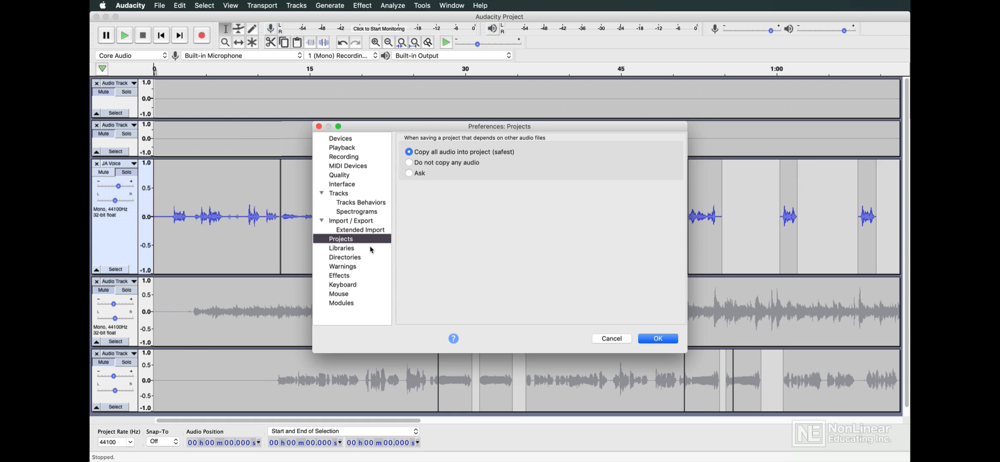The width and height of the screenshot is (1000, 462).
Task: Open the Transport menu
Action: pyautogui.click(x=262, y=6)
